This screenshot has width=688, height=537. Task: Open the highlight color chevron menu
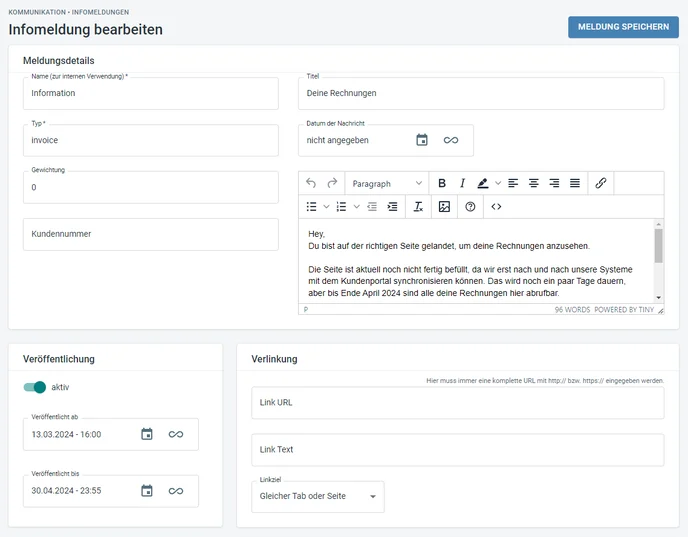click(x=498, y=183)
